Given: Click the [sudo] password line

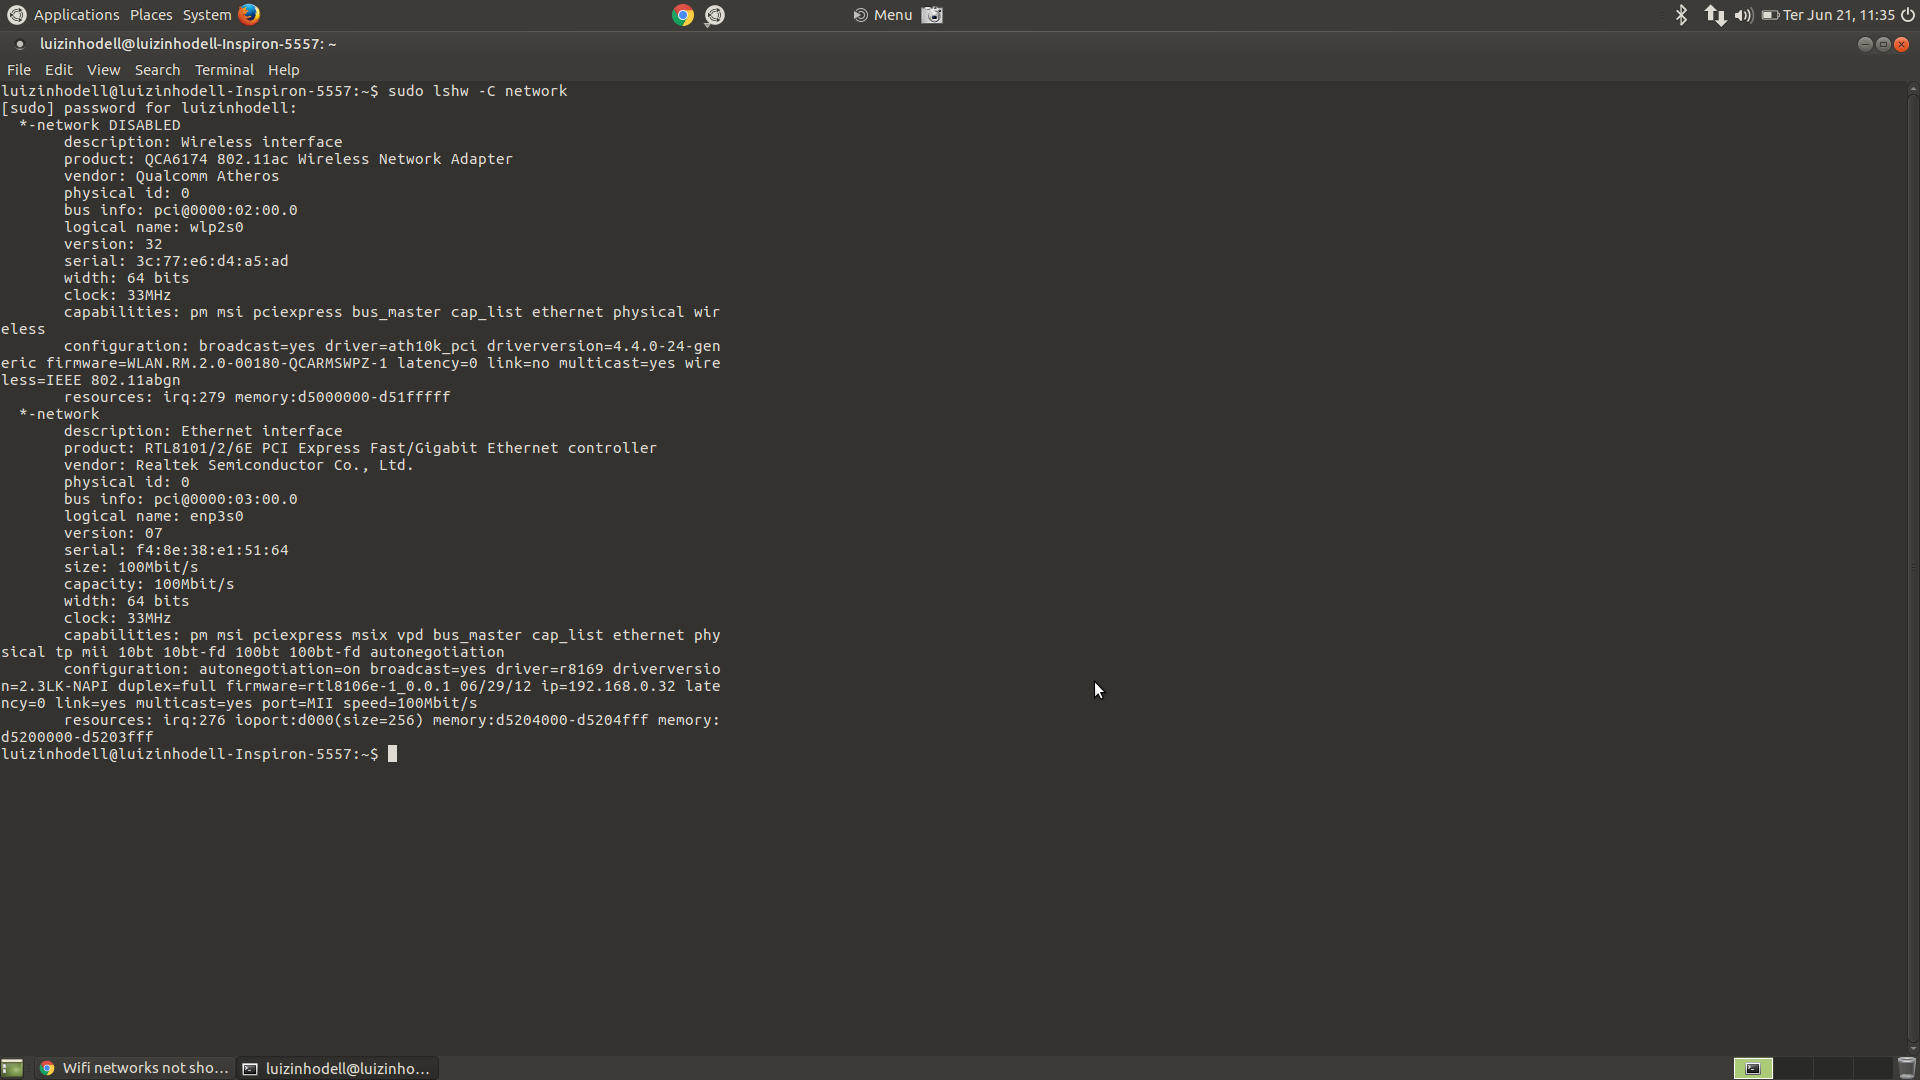Looking at the screenshot, I should [149, 108].
